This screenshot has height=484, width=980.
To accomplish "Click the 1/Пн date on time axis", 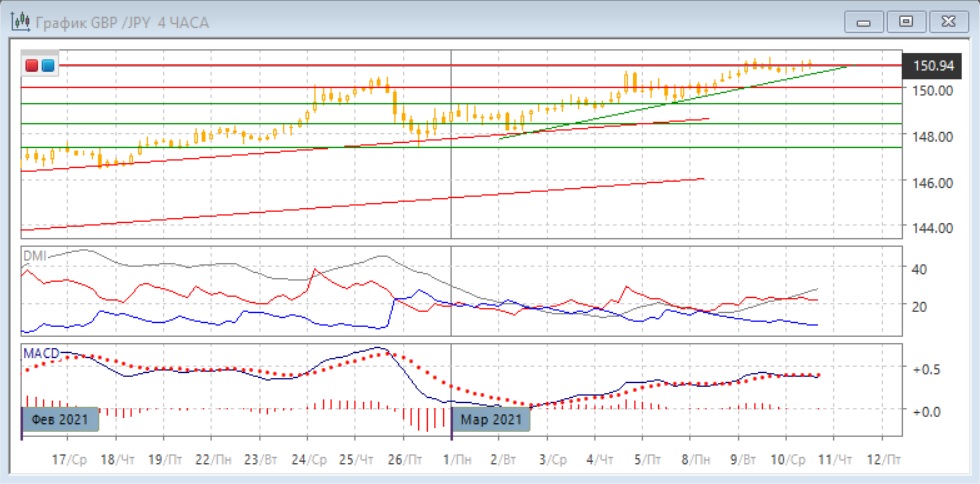I will point(457,460).
